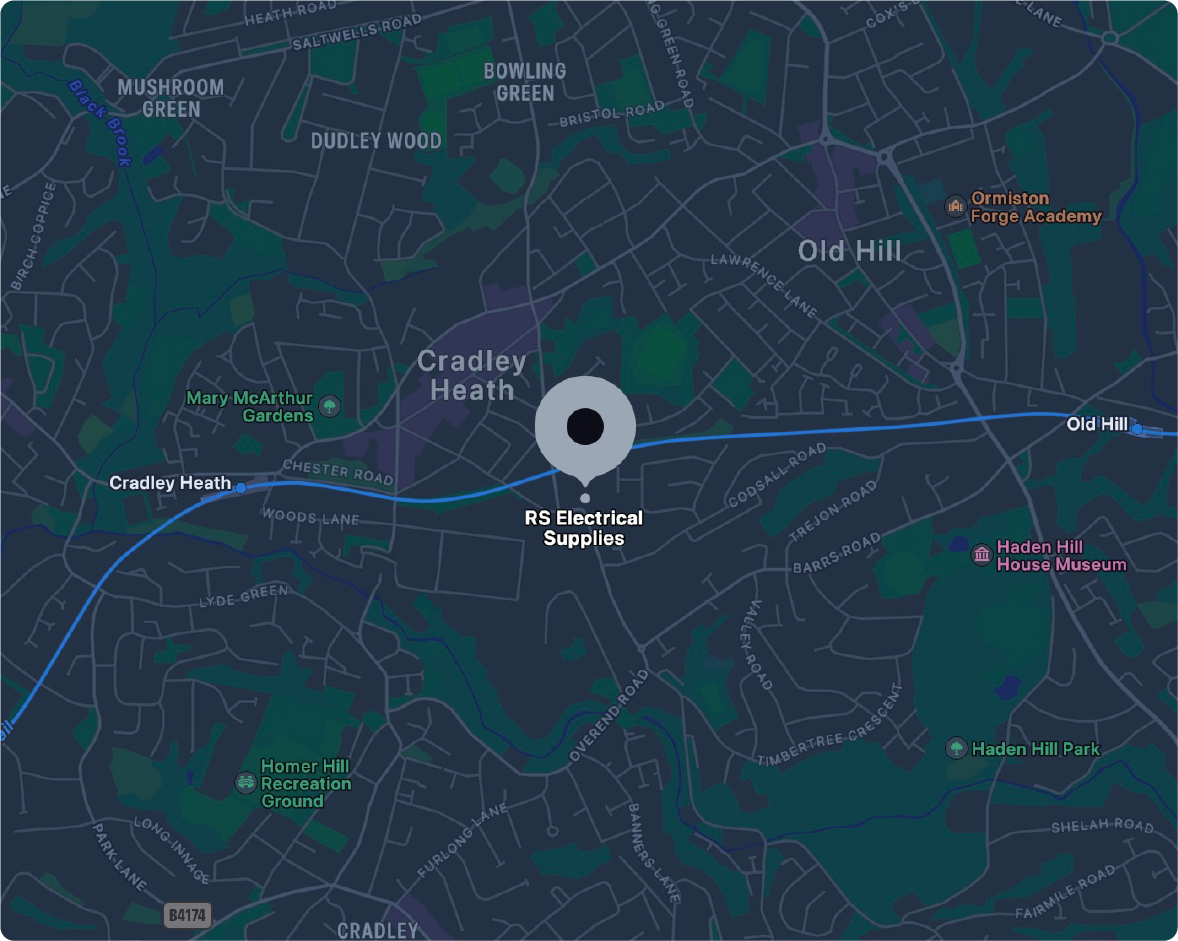Screen dimensions: 1178x941
Task: Click the large Cradley Heath town label
Action: tap(472, 375)
